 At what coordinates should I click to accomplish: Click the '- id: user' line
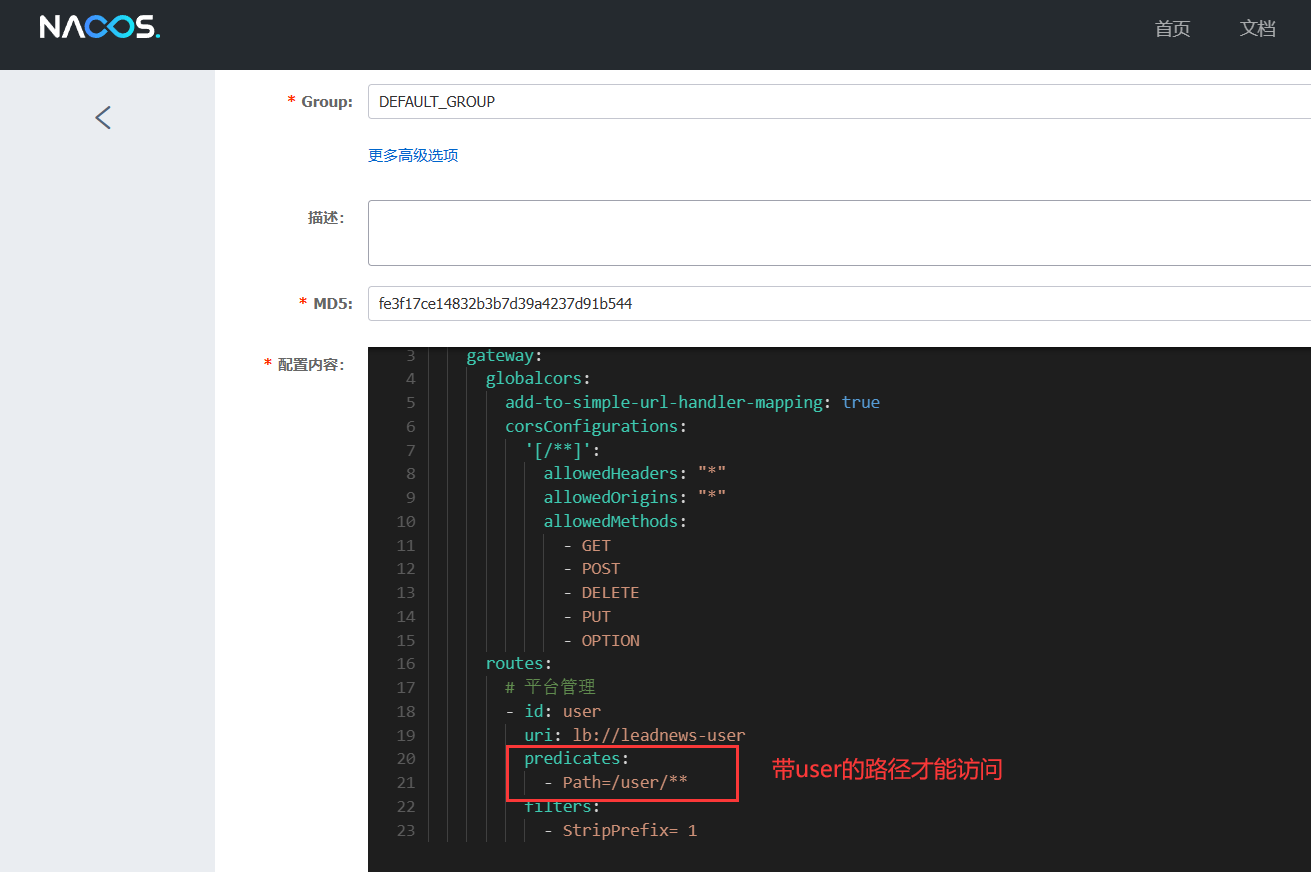[x=553, y=711]
